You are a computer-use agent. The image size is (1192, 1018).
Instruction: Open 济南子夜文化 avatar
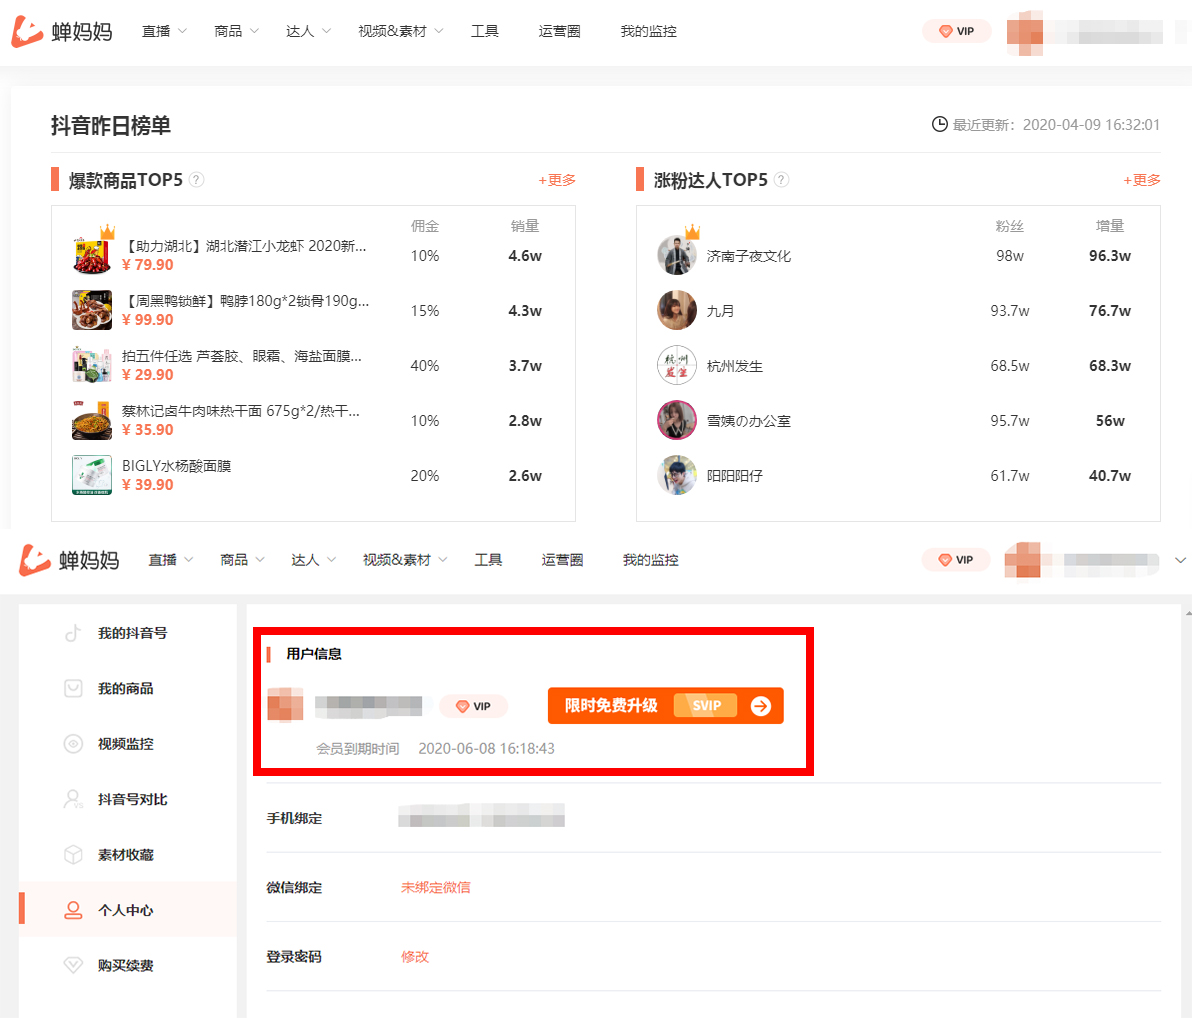pyautogui.click(x=677, y=255)
